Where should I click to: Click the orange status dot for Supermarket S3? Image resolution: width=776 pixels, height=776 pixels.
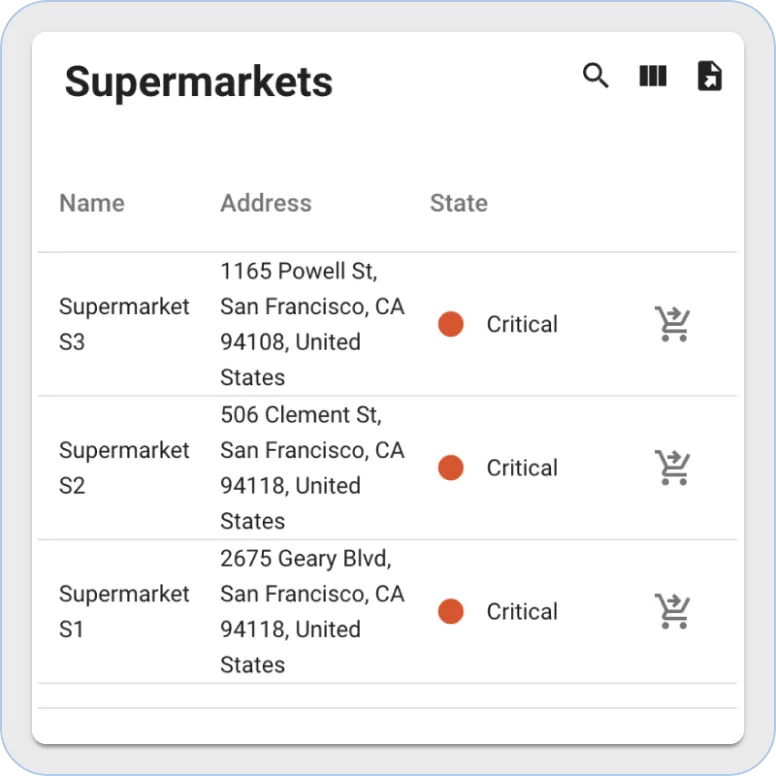point(451,324)
